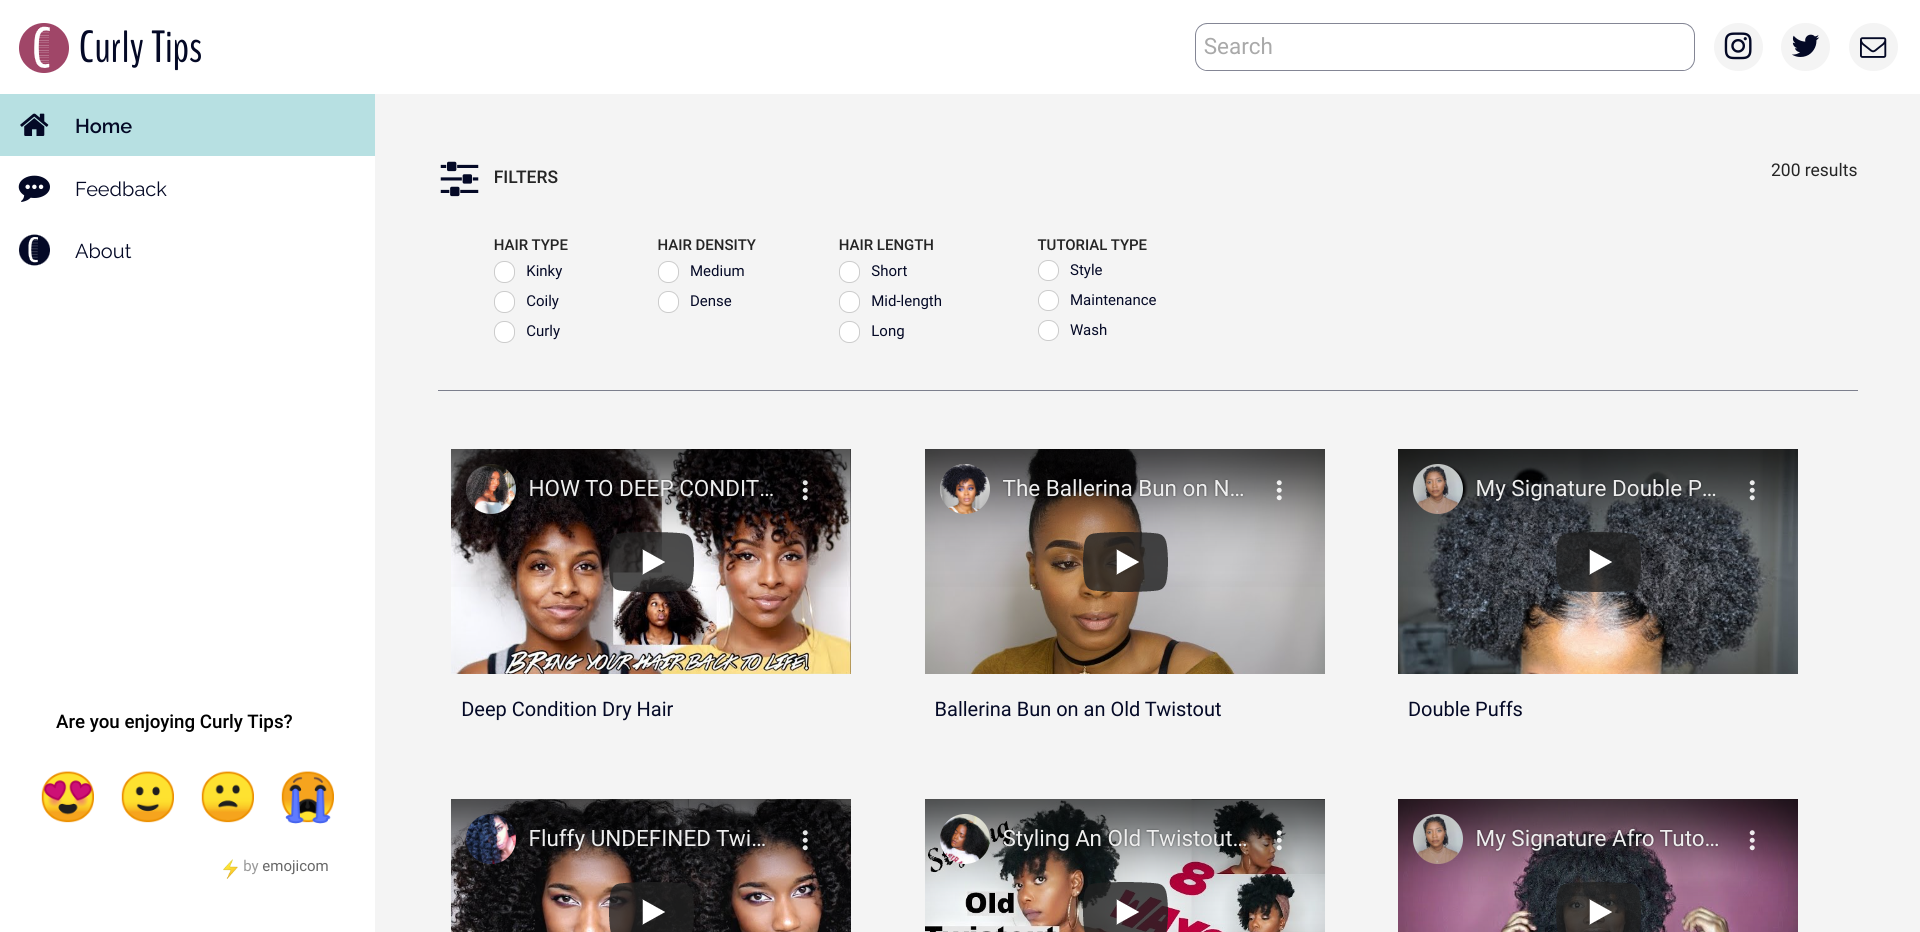The image size is (1920, 932).
Task: Enable the Dense hair density filter
Action: (x=669, y=302)
